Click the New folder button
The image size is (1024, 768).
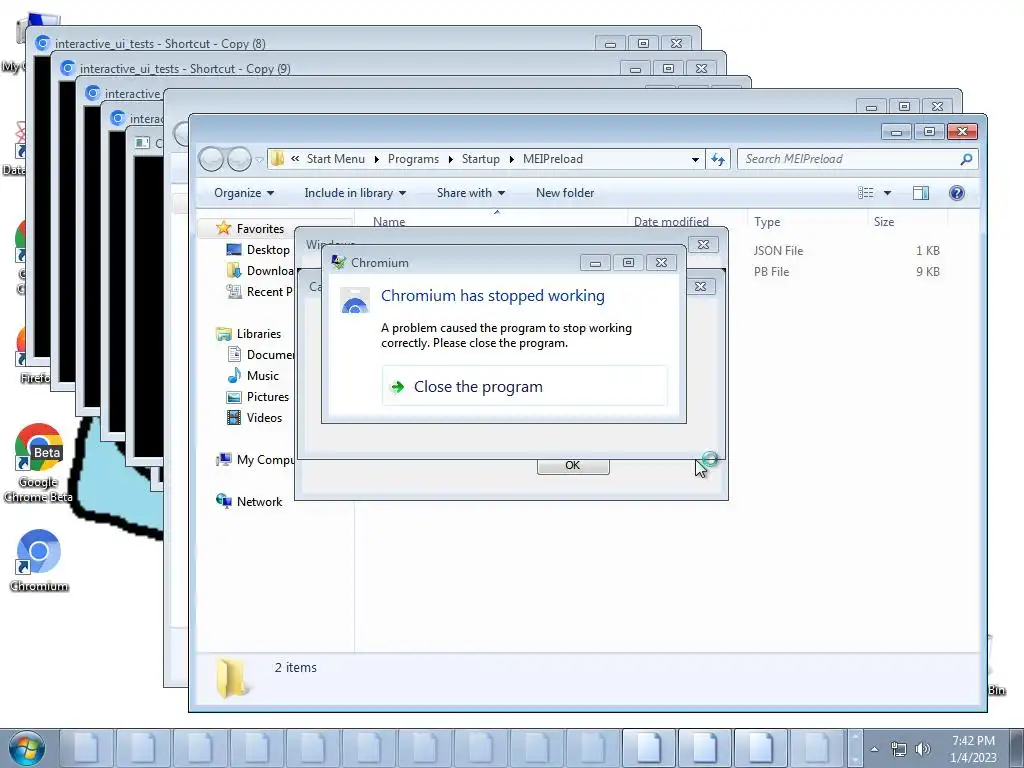pos(565,193)
